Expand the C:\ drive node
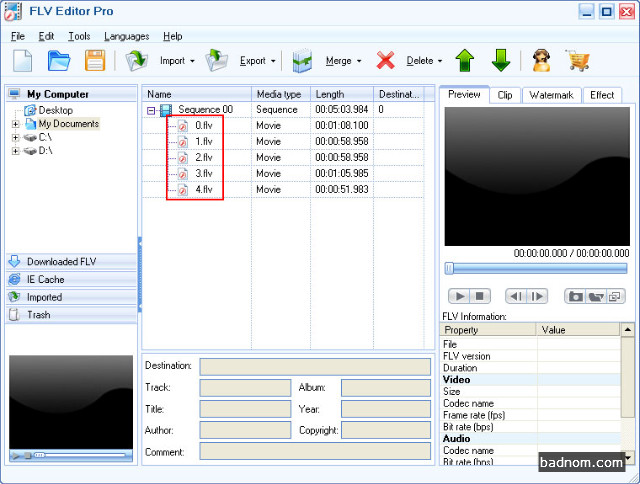640x484 pixels. tap(16, 138)
